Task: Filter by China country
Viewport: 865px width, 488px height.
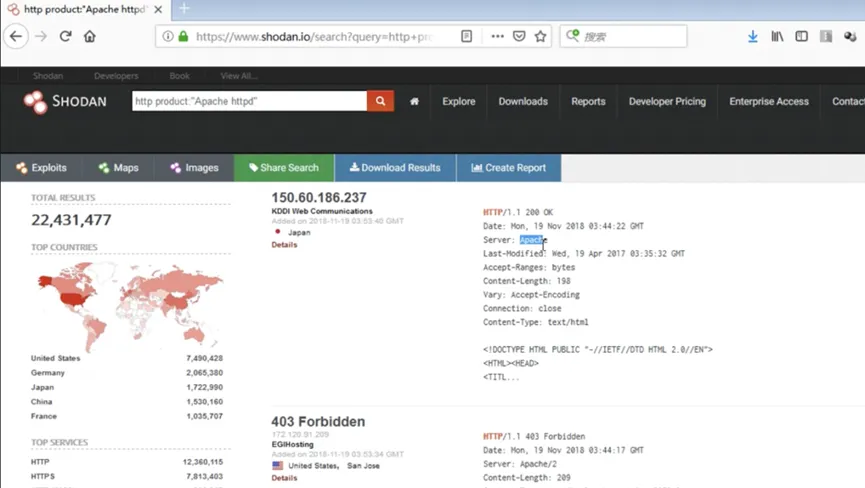Action: 41,401
